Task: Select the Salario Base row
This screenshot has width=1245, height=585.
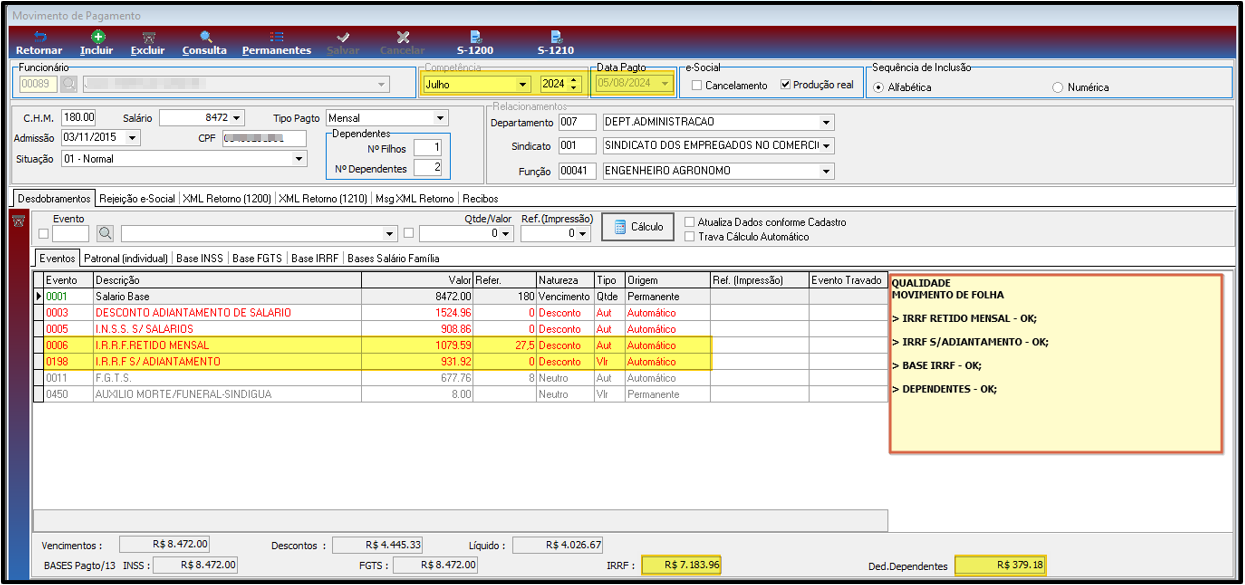Action: tap(460, 297)
